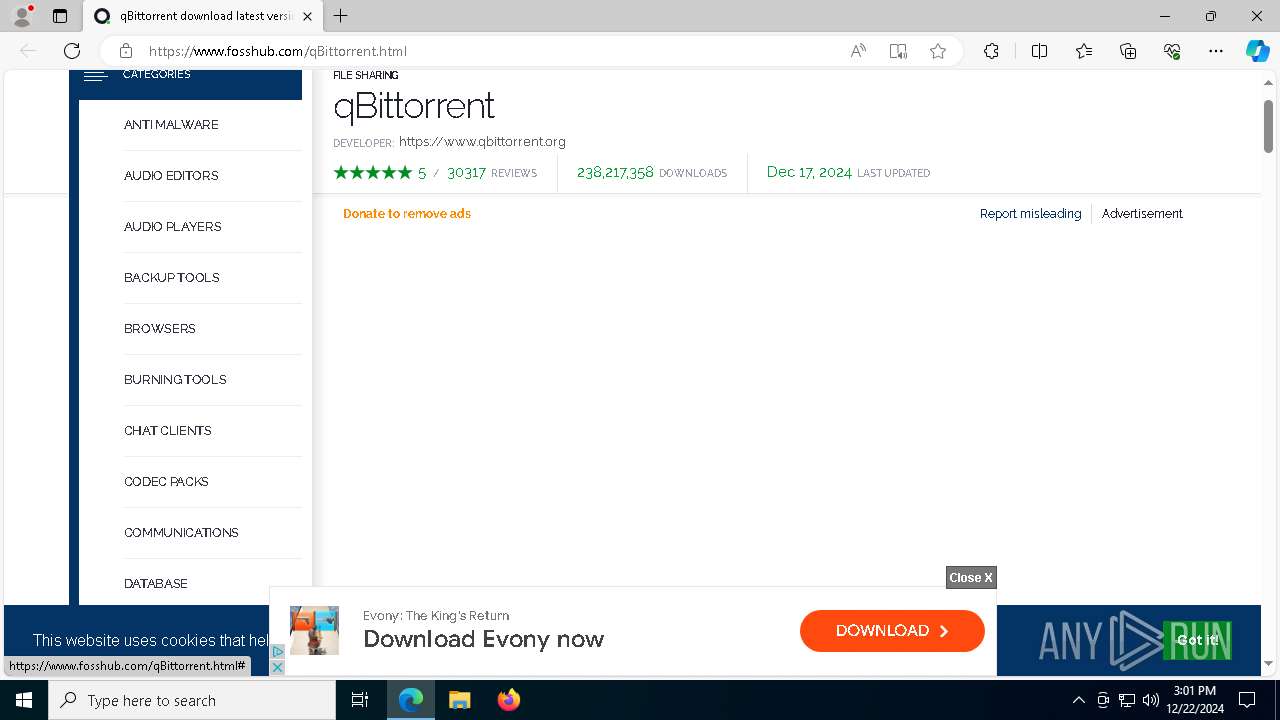Dismiss ad via small X icon
The height and width of the screenshot is (720, 1280).
click(x=278, y=667)
